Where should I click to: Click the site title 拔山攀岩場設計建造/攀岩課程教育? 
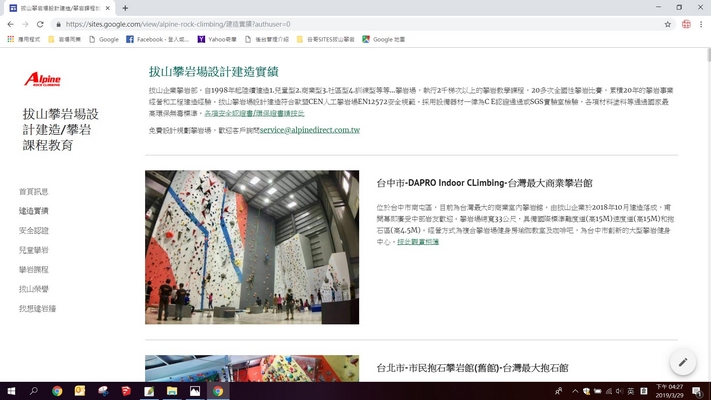(x=61, y=130)
